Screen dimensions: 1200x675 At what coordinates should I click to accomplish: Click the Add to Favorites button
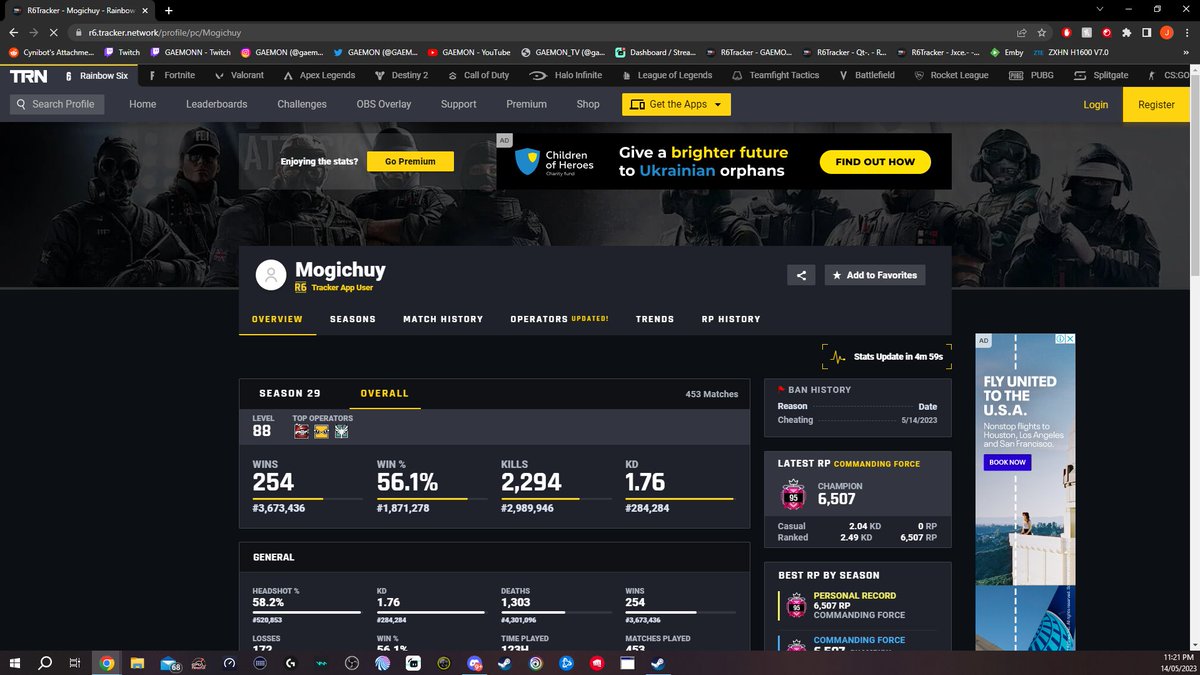click(x=874, y=275)
